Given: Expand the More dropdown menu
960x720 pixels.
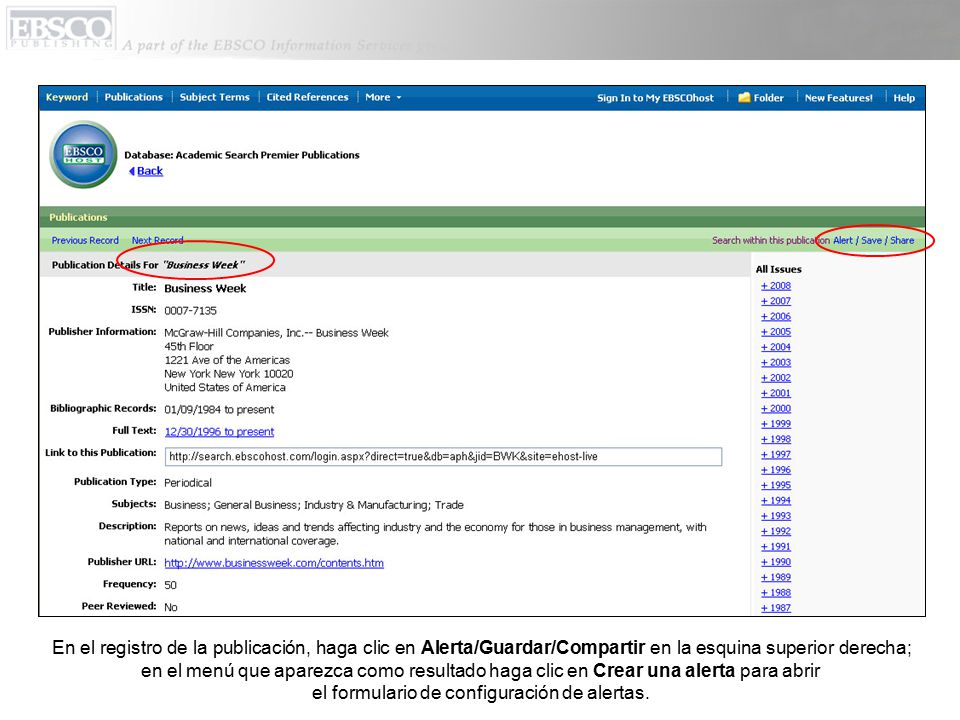Looking at the screenshot, I should (x=383, y=97).
